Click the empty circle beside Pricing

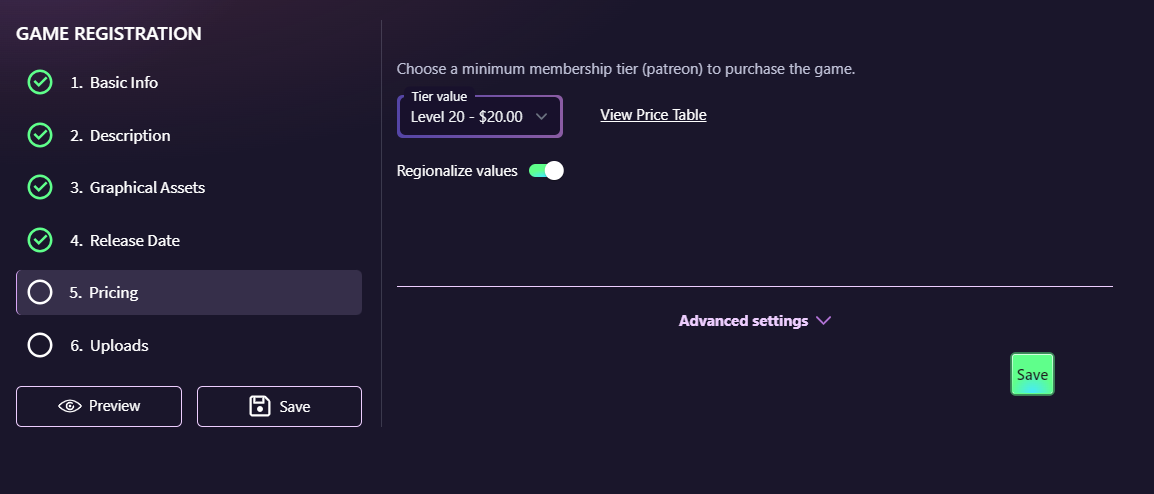pos(40,293)
